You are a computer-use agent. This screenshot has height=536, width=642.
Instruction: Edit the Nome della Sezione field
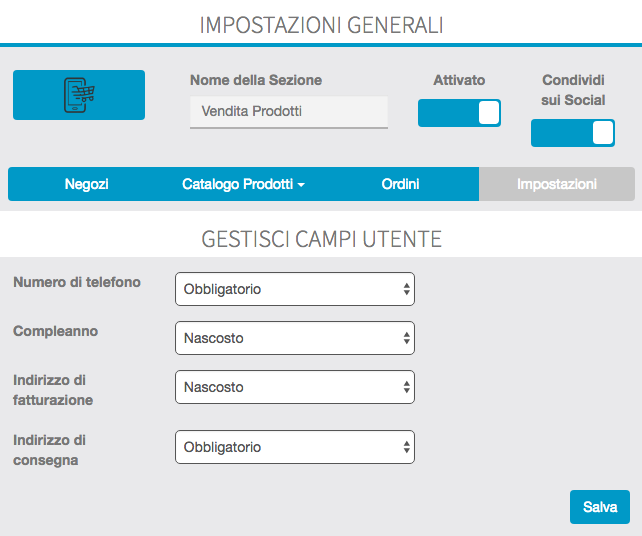(x=288, y=112)
